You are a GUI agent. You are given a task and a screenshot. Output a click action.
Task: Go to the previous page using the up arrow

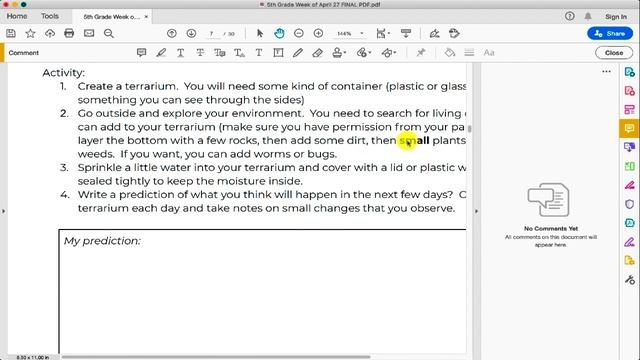pos(171,33)
